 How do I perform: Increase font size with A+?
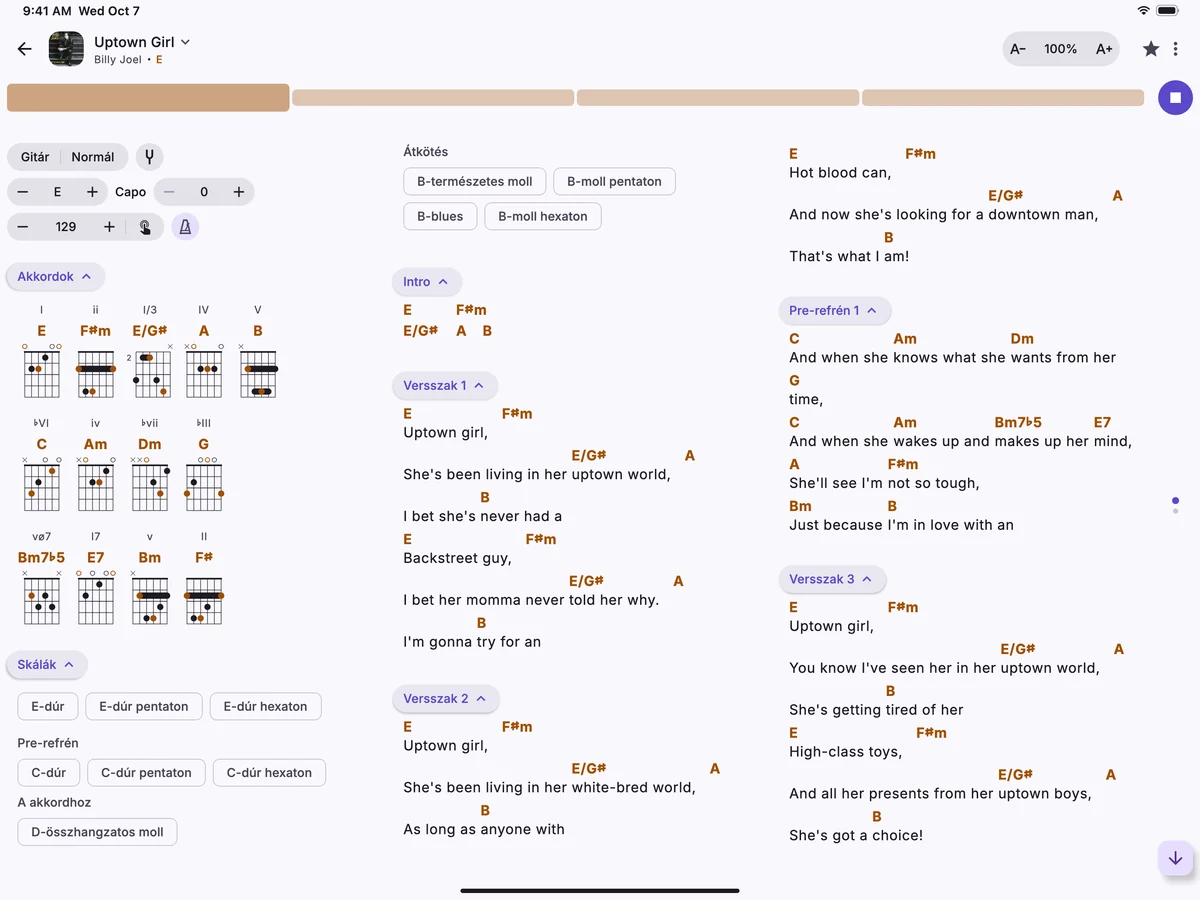coord(1104,49)
